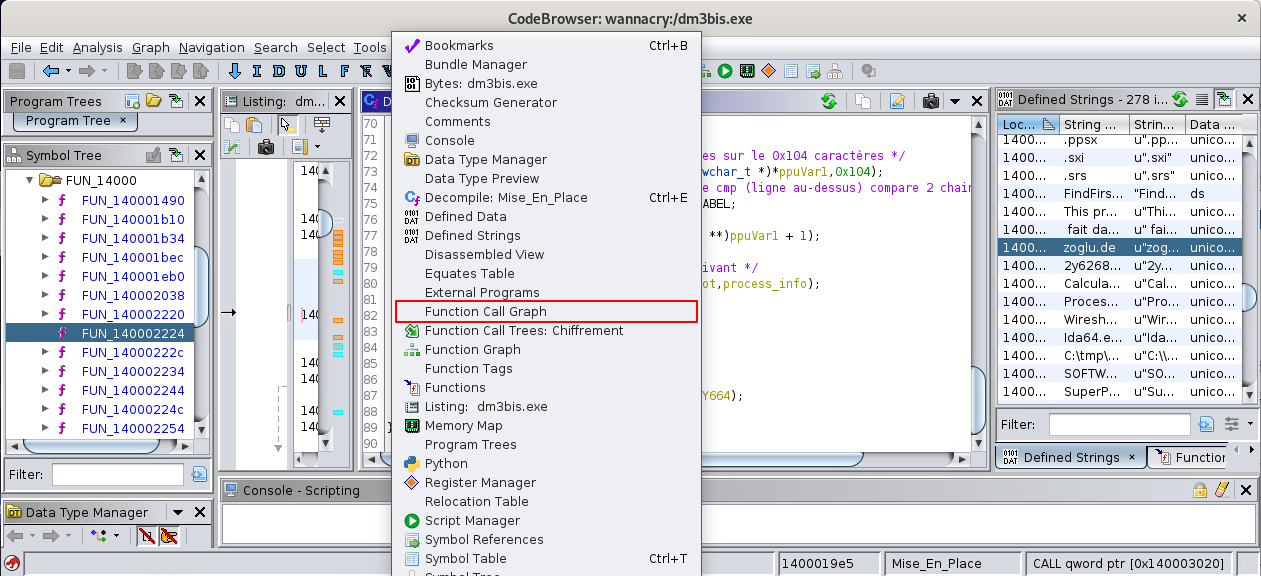Viewport: 1261px width, 576px height.
Task: Take a snapshot of the Decompiler panel
Action: [931, 101]
